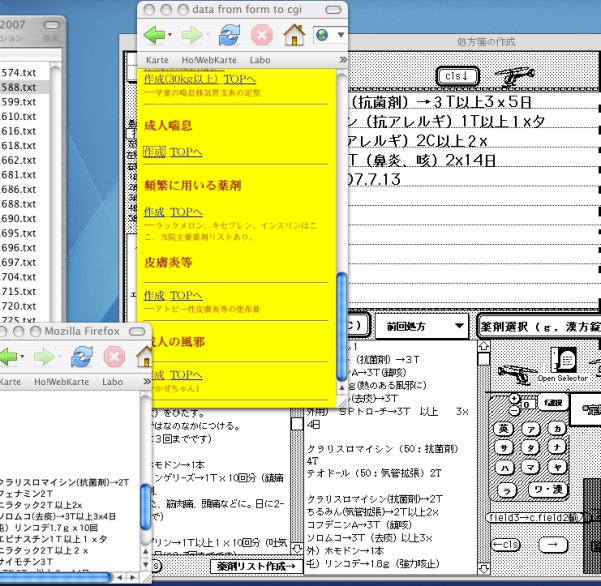601x586 pixels.
Task: Select the ヤ kana button
Action: [x=557, y=466]
